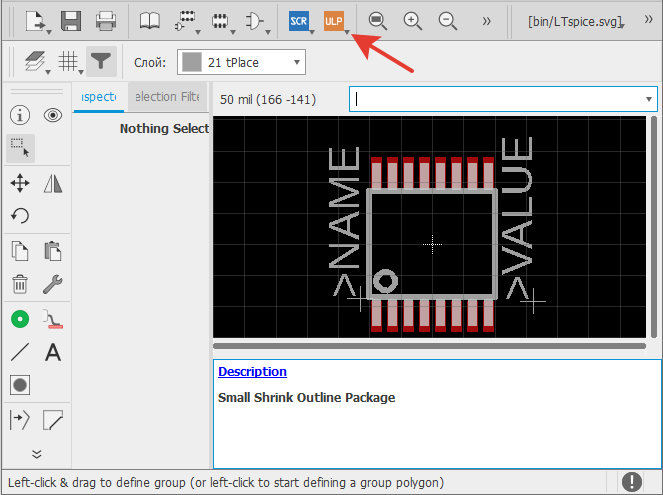Viewport: 663px width, 495px height.
Task: Click the >VALUE text on canvas
Action: [x=517, y=218]
